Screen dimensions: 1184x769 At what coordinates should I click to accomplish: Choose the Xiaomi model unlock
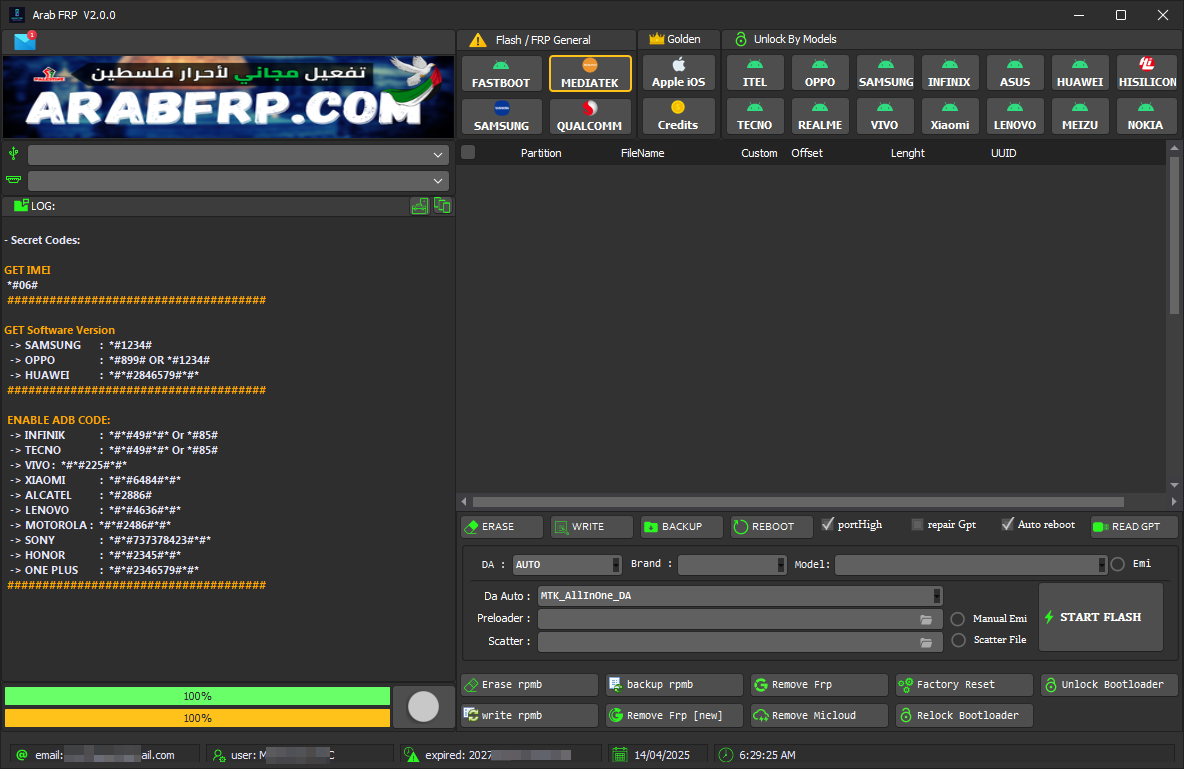[950, 116]
